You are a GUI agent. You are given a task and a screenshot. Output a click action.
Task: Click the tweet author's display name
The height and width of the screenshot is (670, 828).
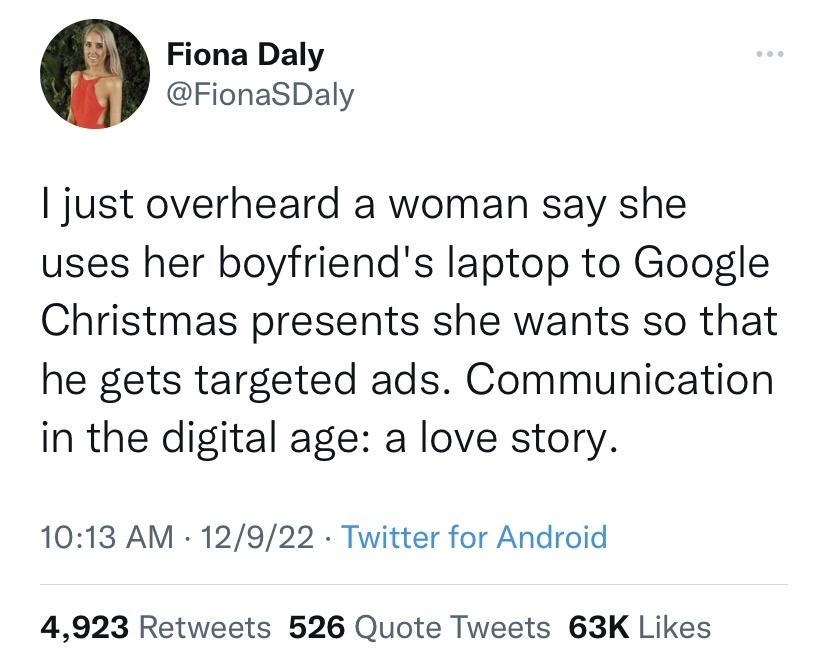tap(245, 55)
